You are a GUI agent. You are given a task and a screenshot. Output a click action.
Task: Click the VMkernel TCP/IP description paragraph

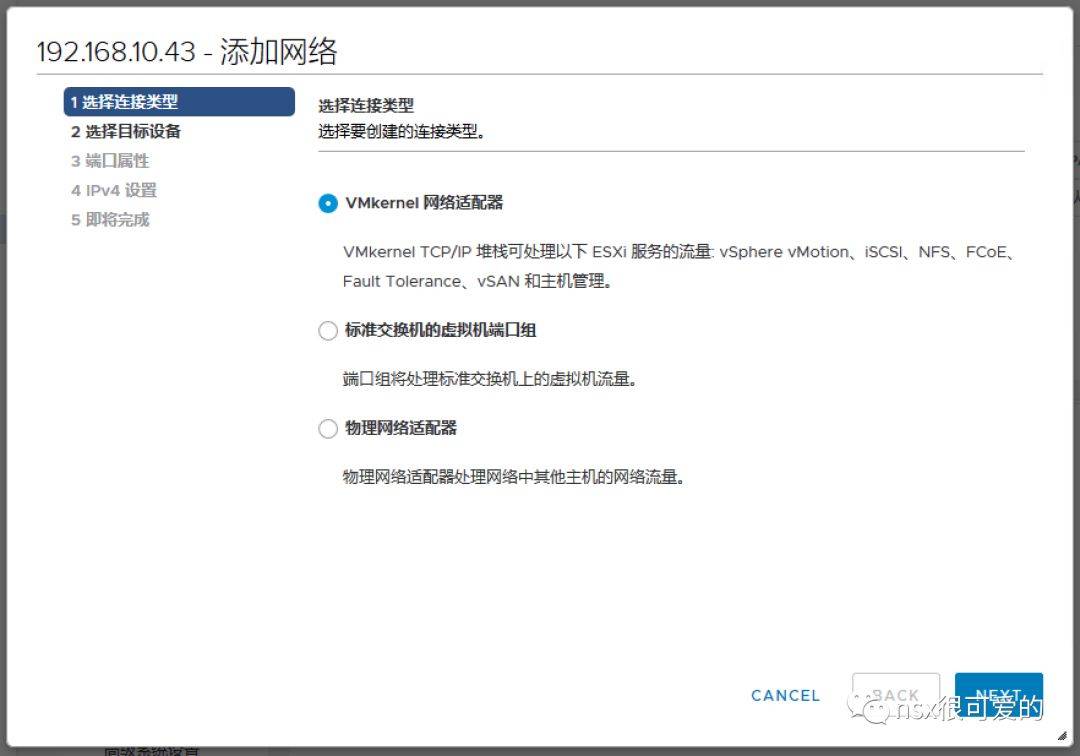[x=680, y=266]
